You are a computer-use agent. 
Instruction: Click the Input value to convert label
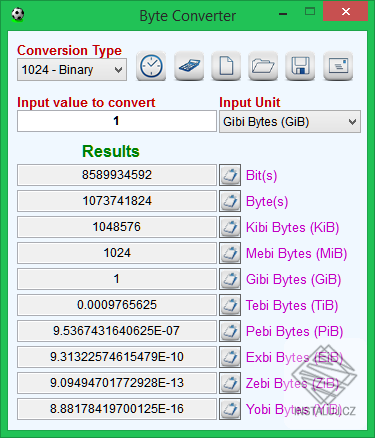[86, 103]
